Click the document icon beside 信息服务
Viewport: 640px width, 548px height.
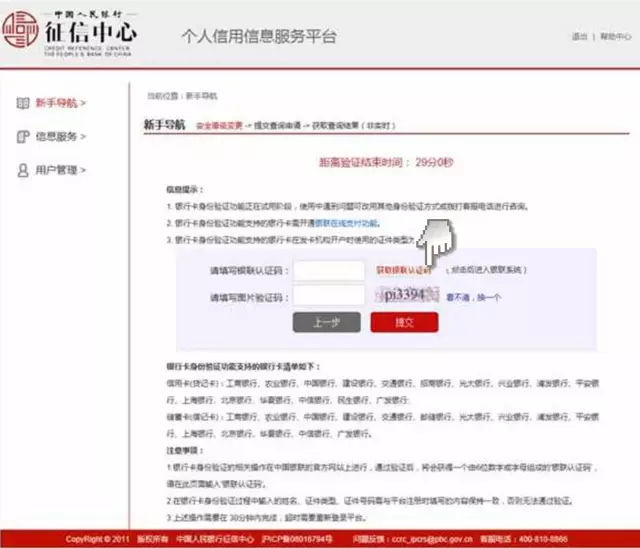point(22,136)
